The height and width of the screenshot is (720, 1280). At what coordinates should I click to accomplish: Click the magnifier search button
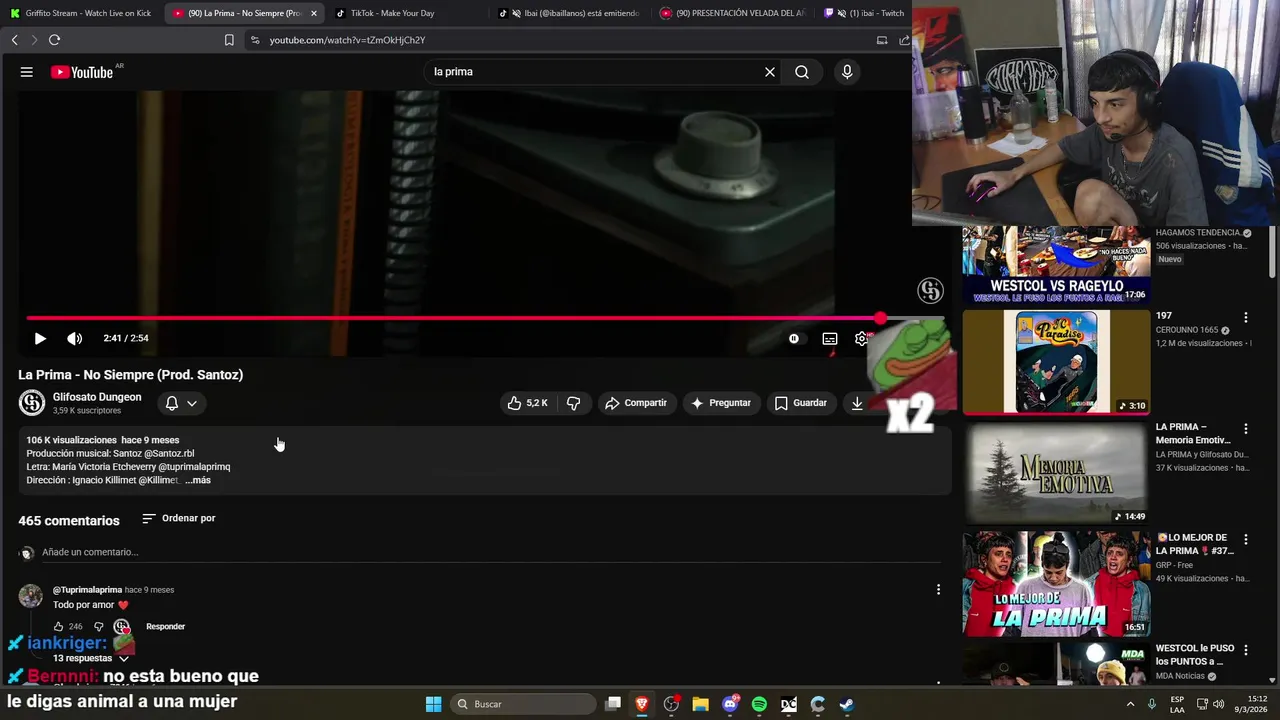pyautogui.click(x=802, y=72)
